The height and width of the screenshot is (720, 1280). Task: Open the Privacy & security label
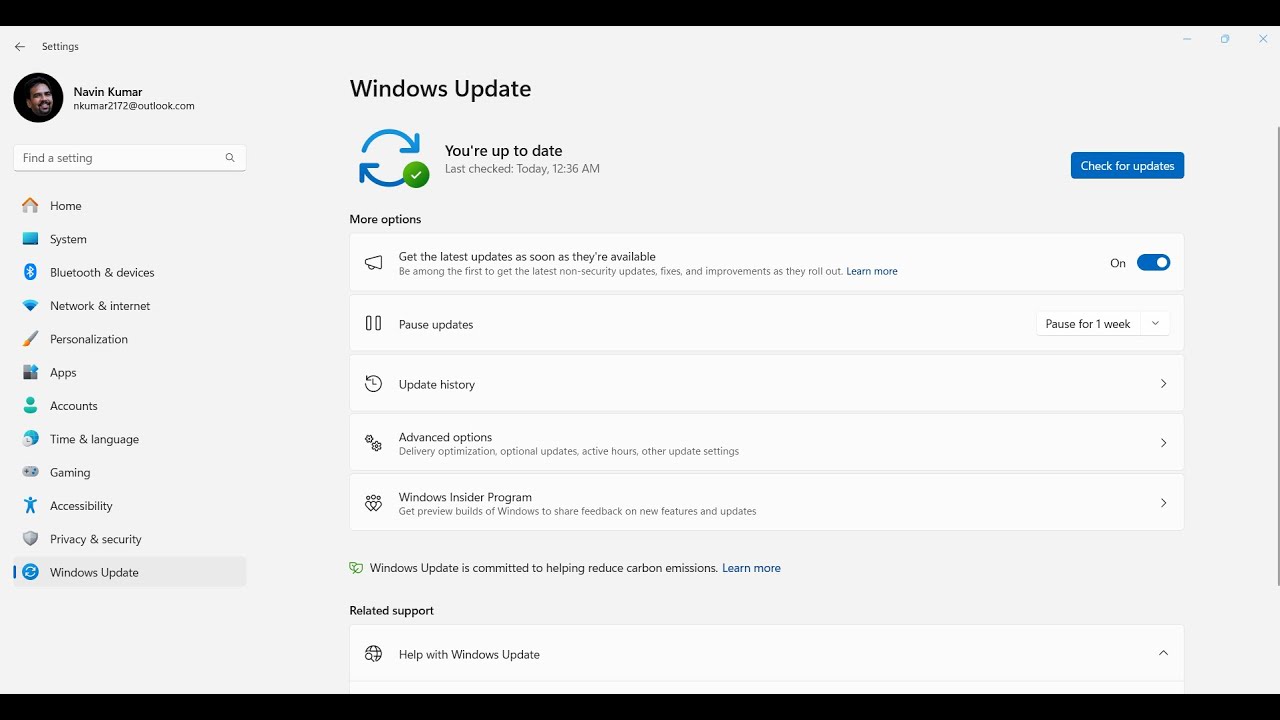click(x=96, y=539)
